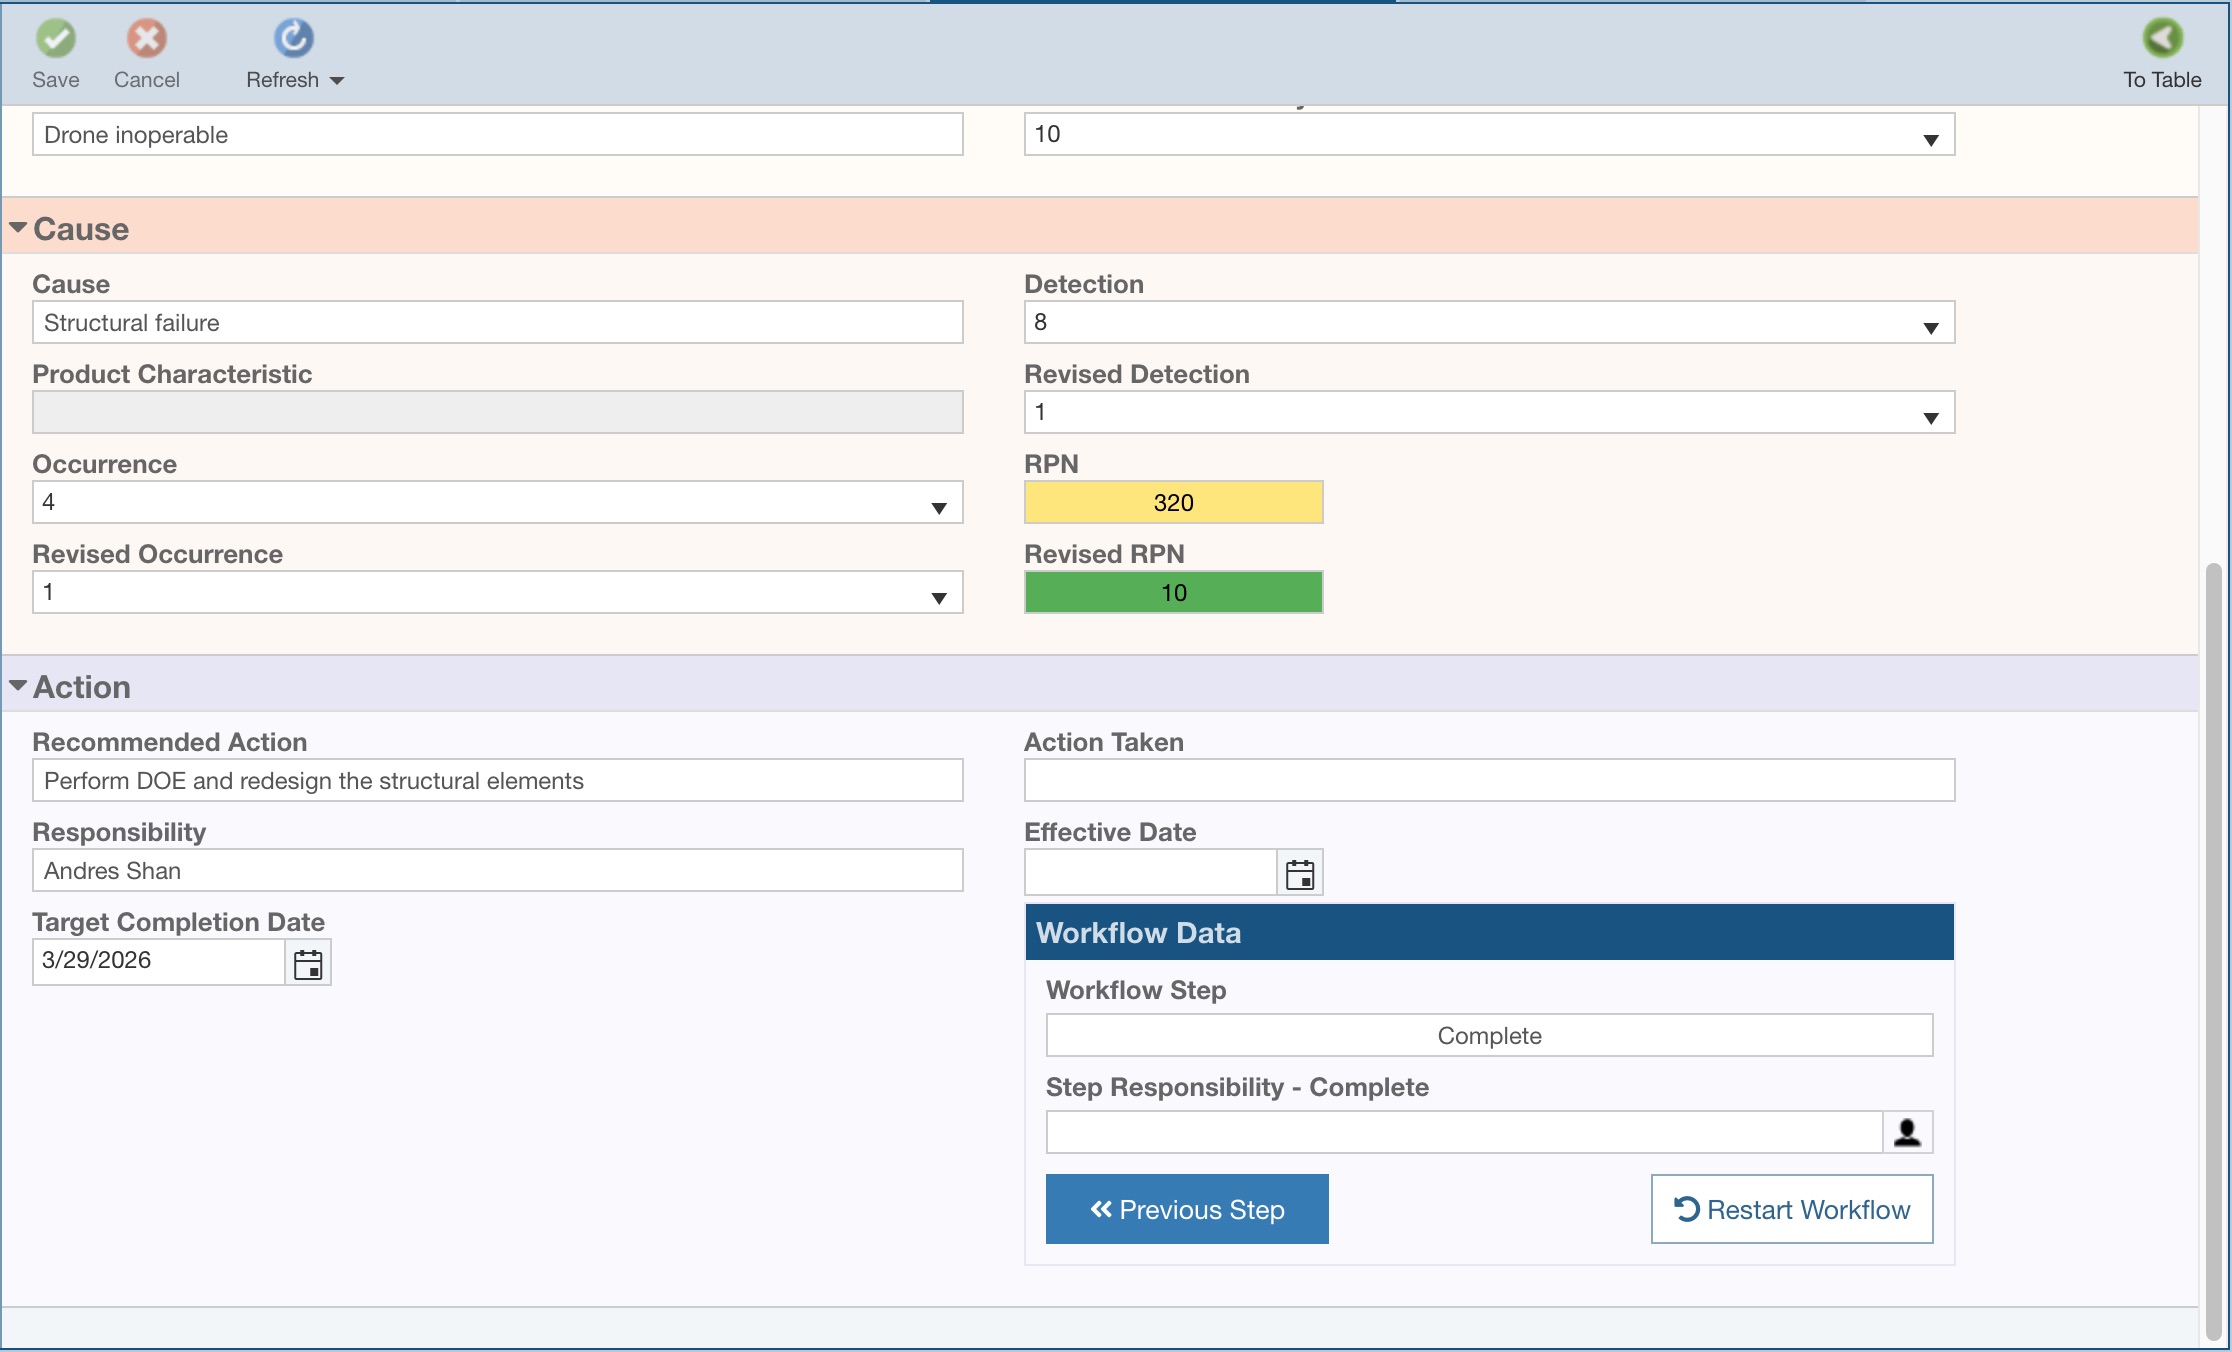Click the green Save checkmark icon
This screenshot has height=1352, width=2232.
tap(56, 39)
